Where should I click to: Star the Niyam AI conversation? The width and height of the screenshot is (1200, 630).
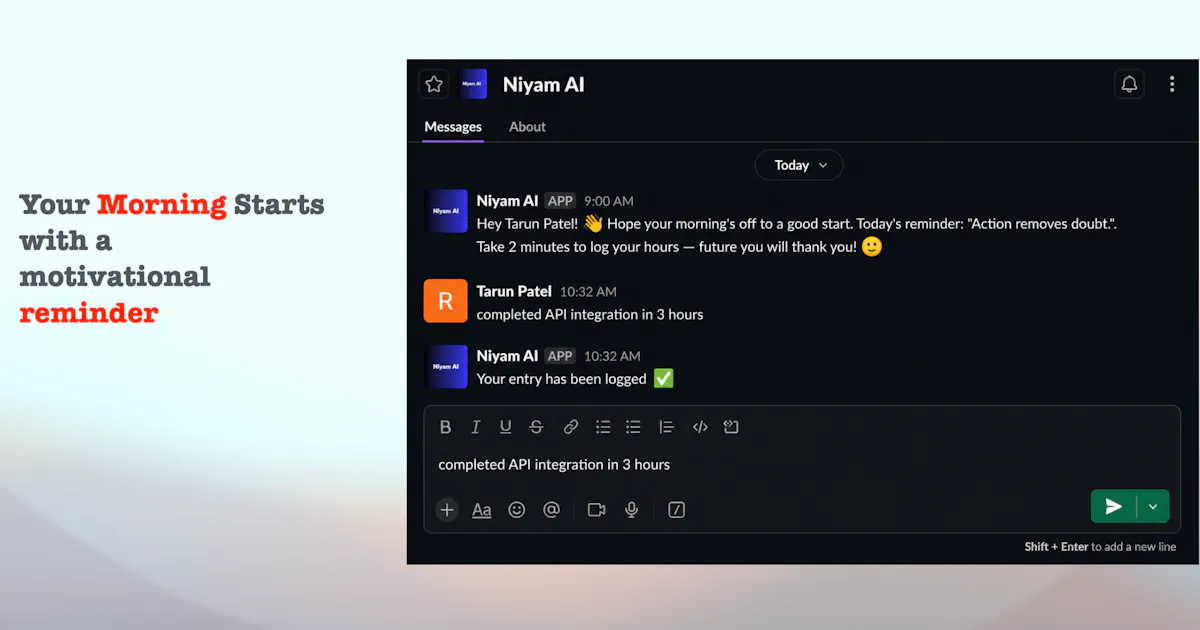click(x=433, y=84)
